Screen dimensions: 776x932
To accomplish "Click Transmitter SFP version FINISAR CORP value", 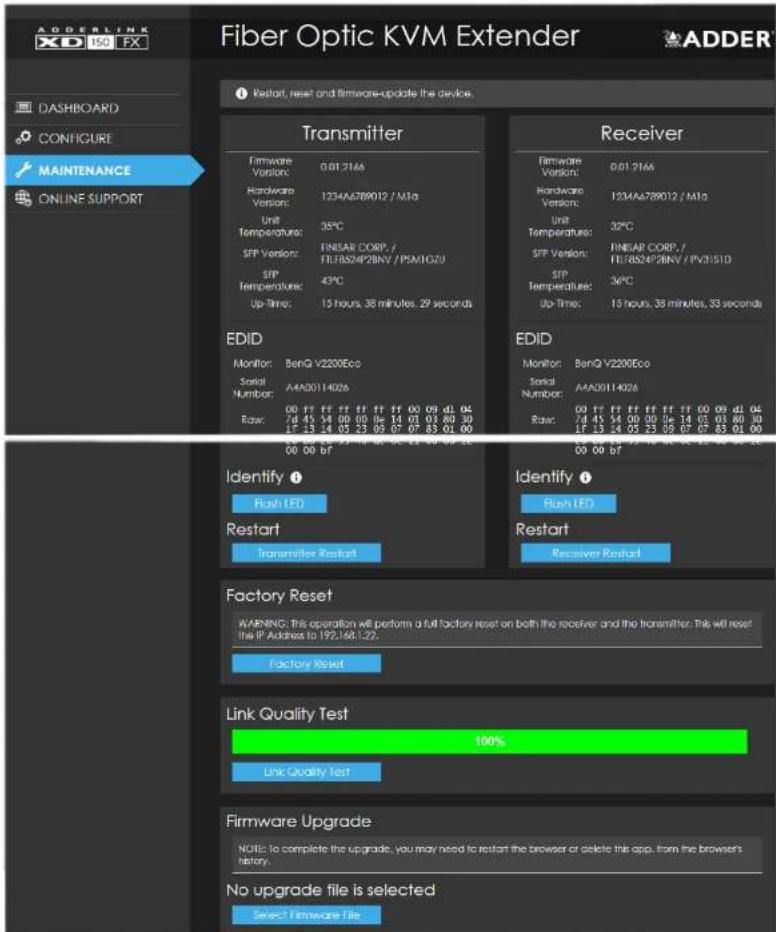I will tap(383, 253).
